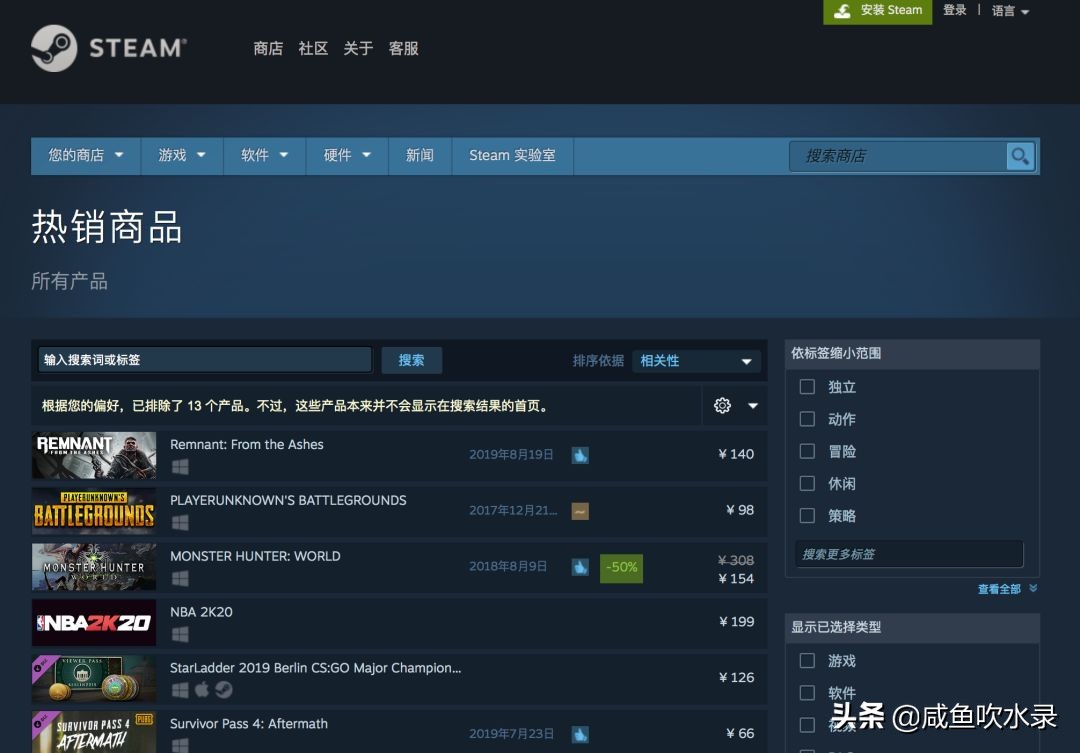
Task: Enable the 动作 tag filter
Action: tap(807, 419)
